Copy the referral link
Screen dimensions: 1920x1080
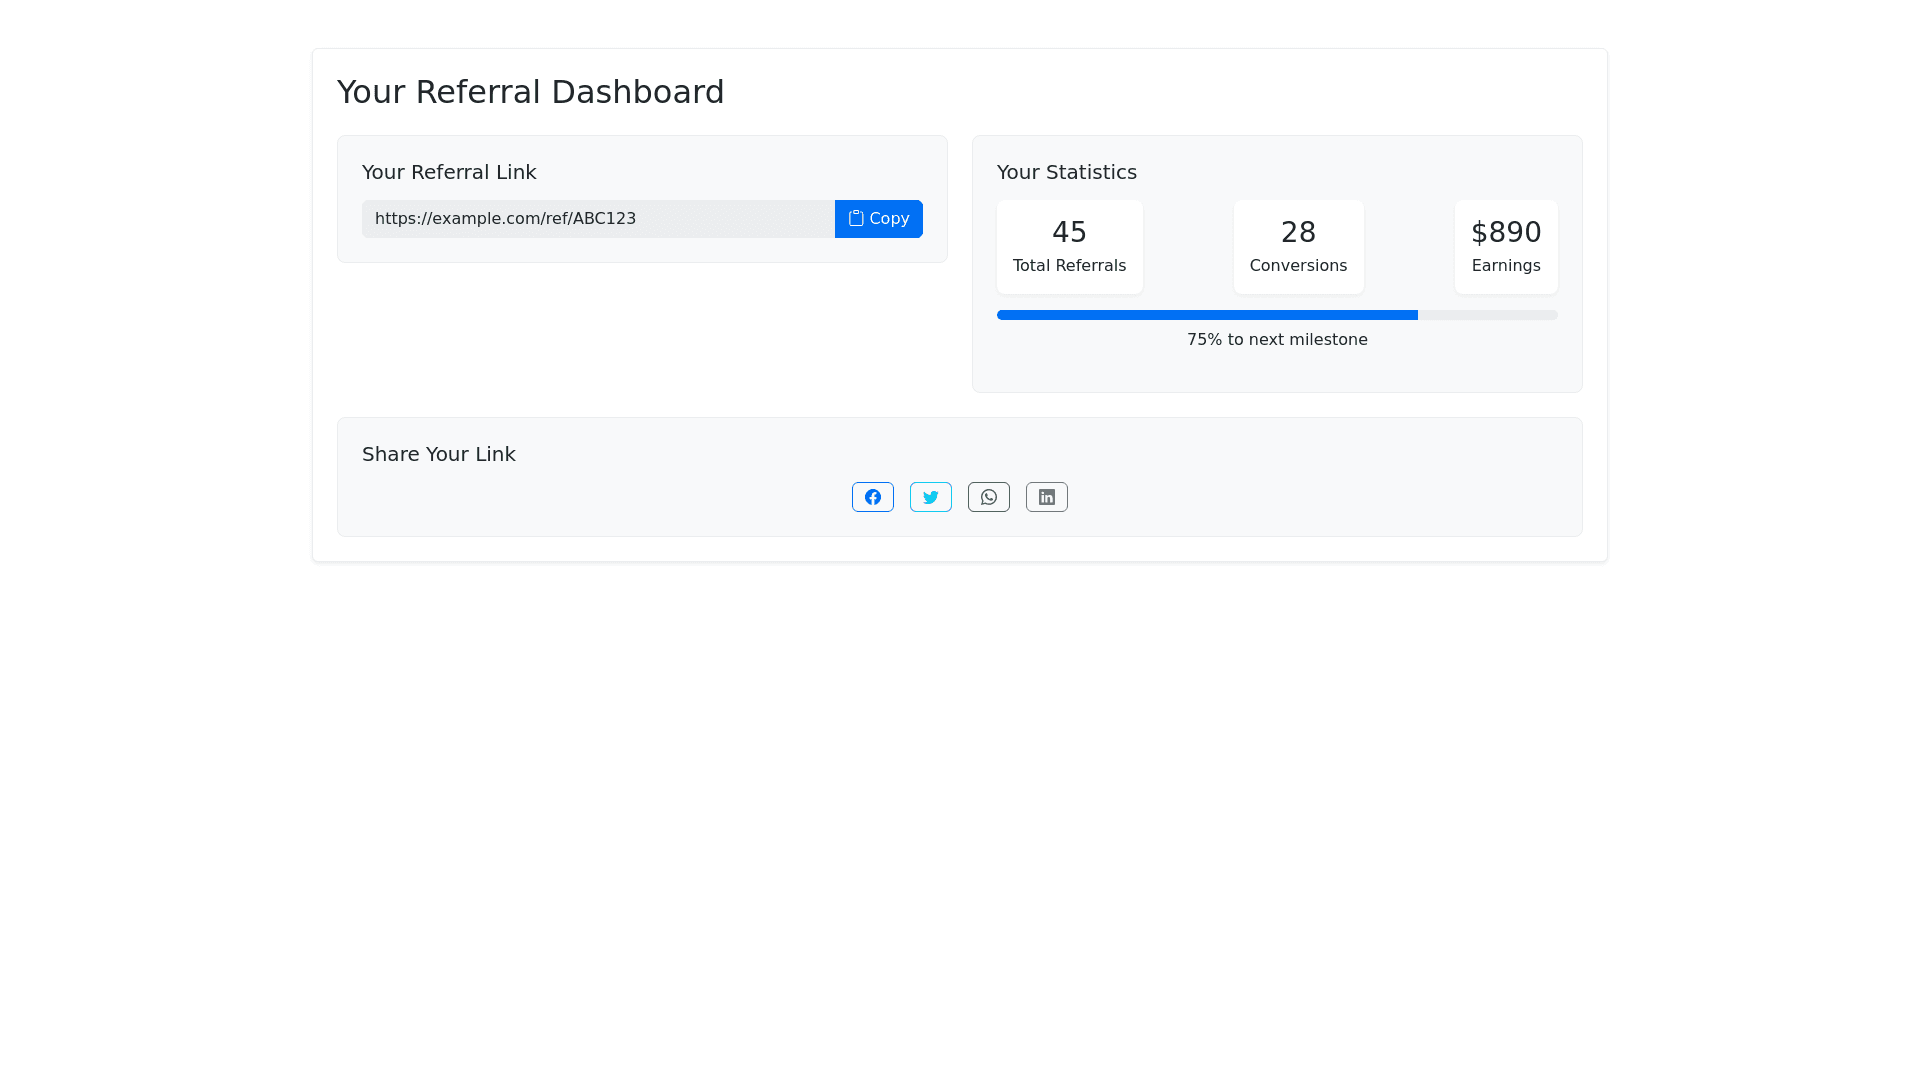coord(878,218)
